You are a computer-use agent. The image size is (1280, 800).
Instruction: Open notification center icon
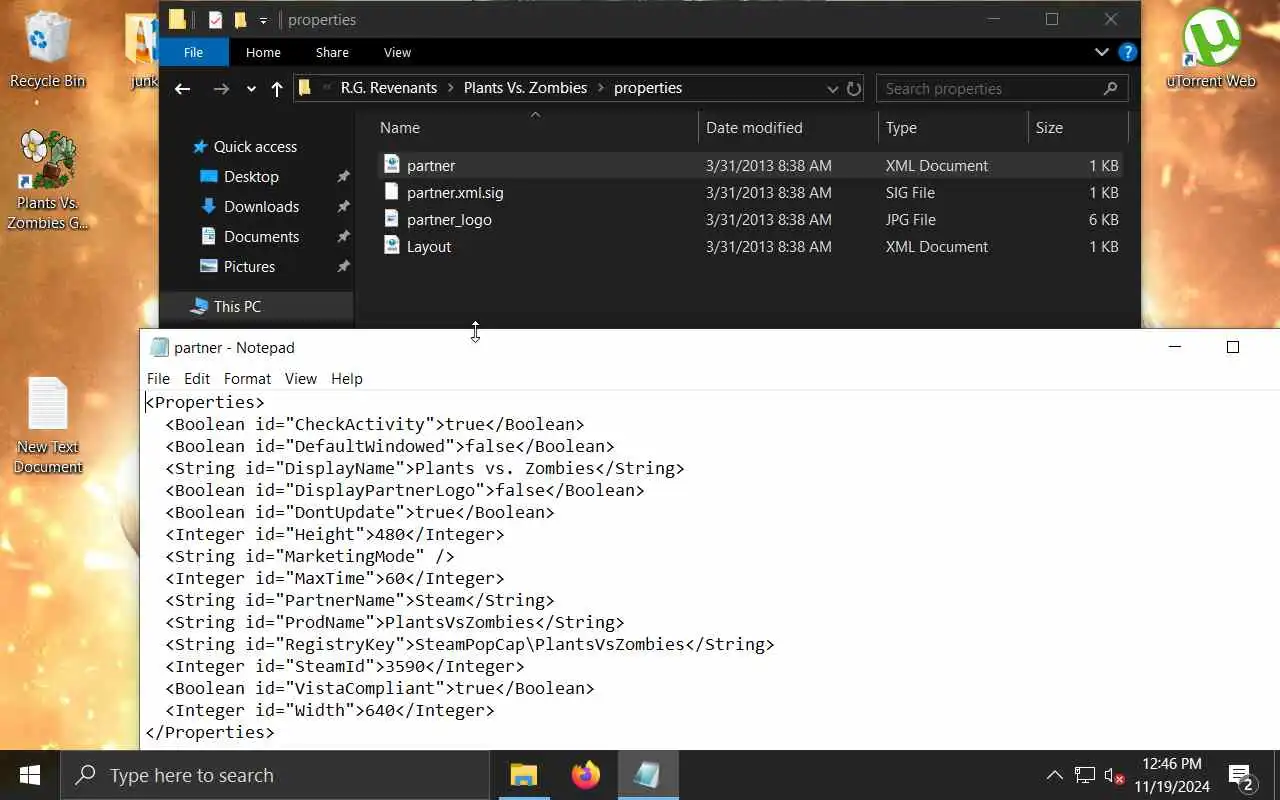(1242, 776)
